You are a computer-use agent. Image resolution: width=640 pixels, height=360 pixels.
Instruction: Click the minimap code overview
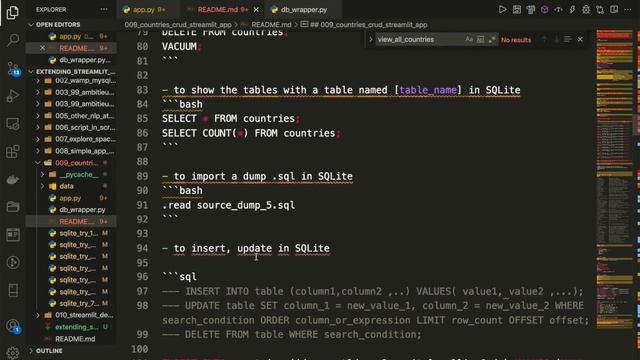614,180
